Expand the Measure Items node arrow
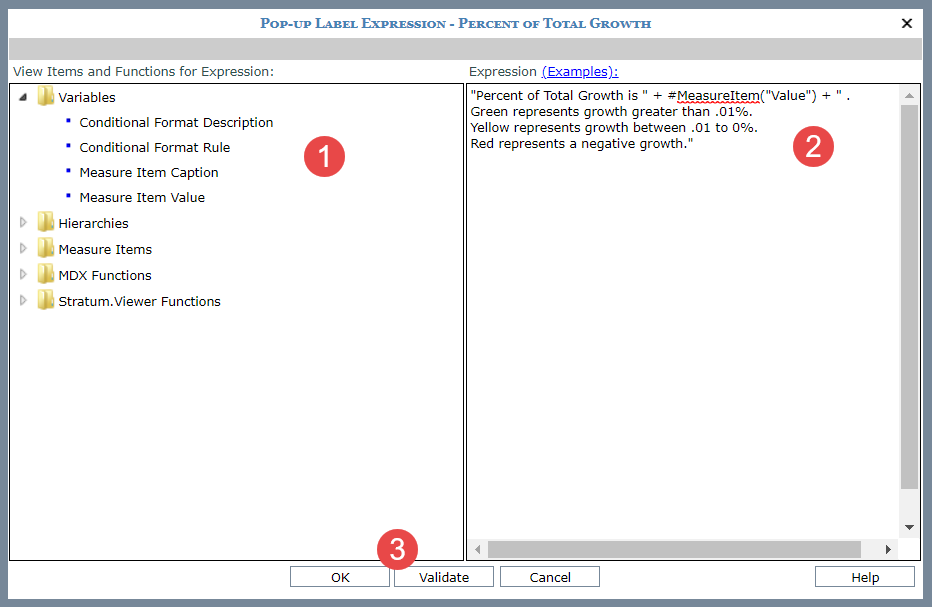Image resolution: width=932 pixels, height=607 pixels. coord(24,249)
